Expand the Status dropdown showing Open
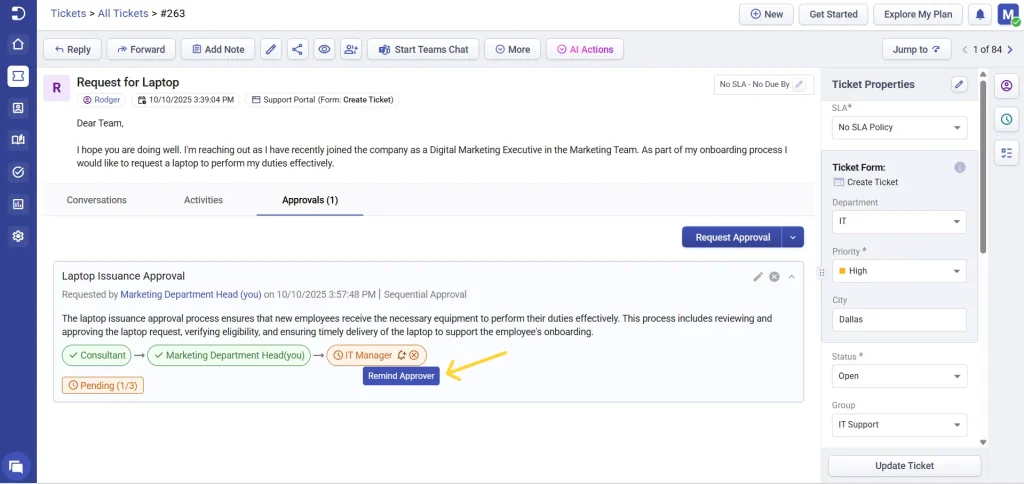The image size is (1024, 484). tap(899, 376)
